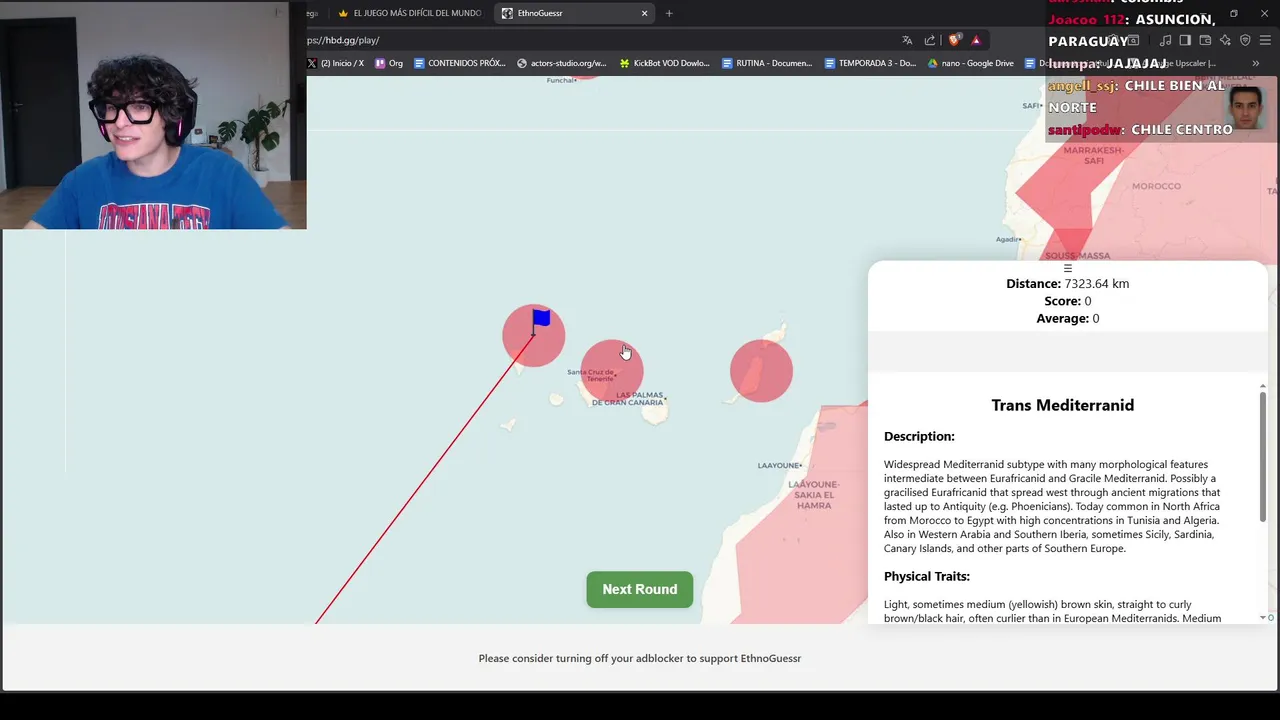Click the Brave VPN shield icon
Image resolution: width=1280 pixels, height=720 pixels.
1245,40
